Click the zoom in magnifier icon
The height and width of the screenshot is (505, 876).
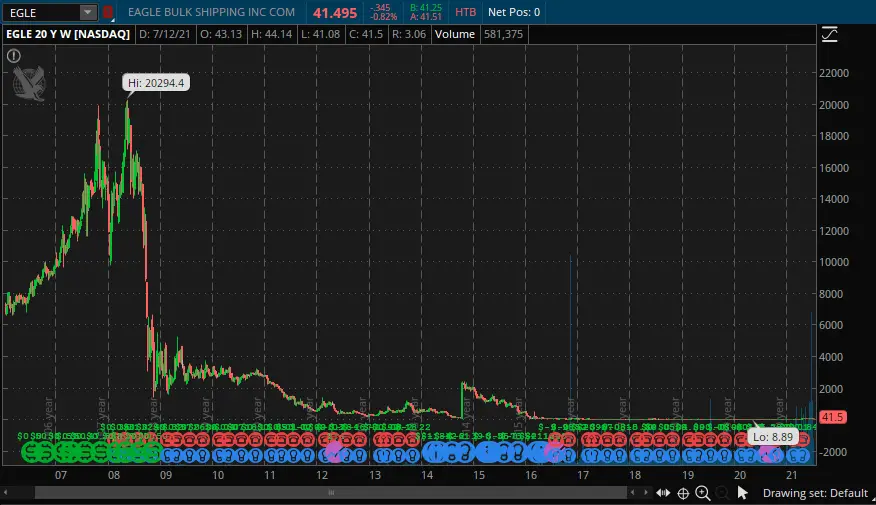[703, 493]
